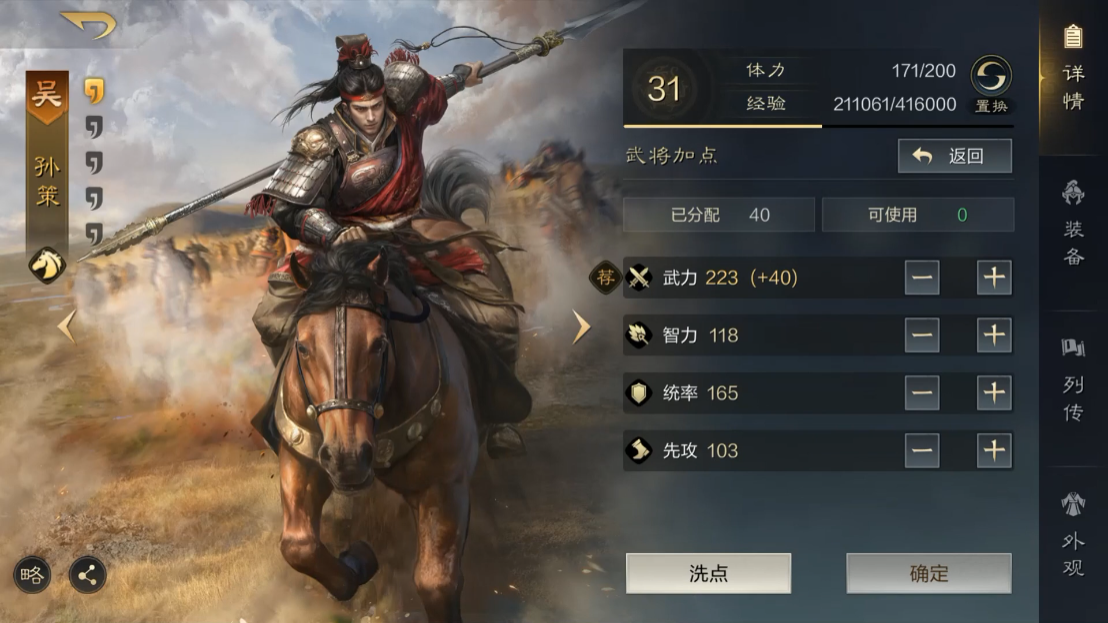This screenshot has width=1108, height=623.
Task: Click the 返回 return button
Action: [x=955, y=155]
